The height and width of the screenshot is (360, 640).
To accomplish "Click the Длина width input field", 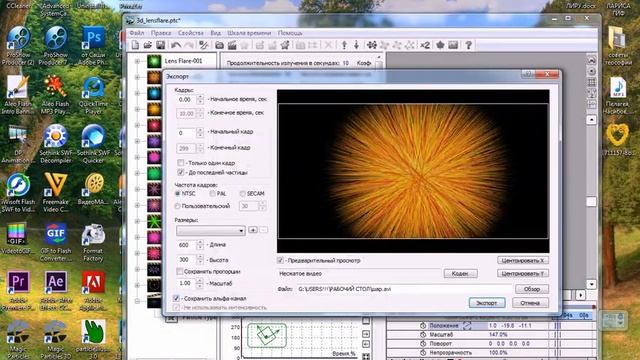I will (x=186, y=245).
